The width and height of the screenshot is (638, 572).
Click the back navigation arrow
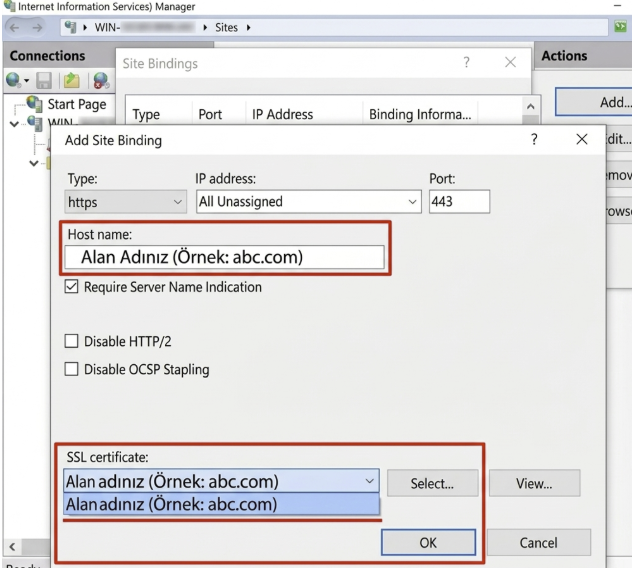click(14, 28)
